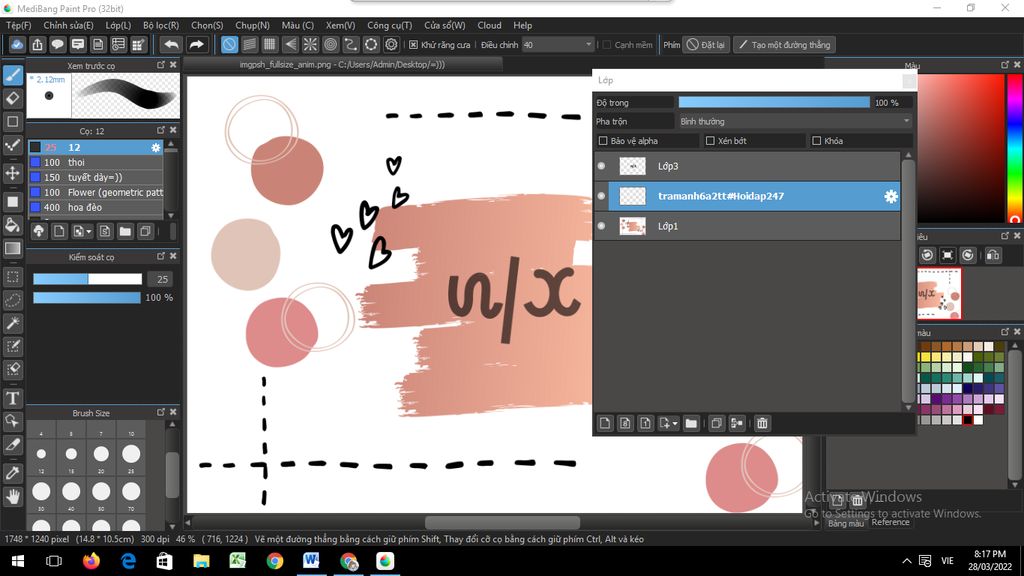Click the cloud save toolbar icon

tap(17, 44)
